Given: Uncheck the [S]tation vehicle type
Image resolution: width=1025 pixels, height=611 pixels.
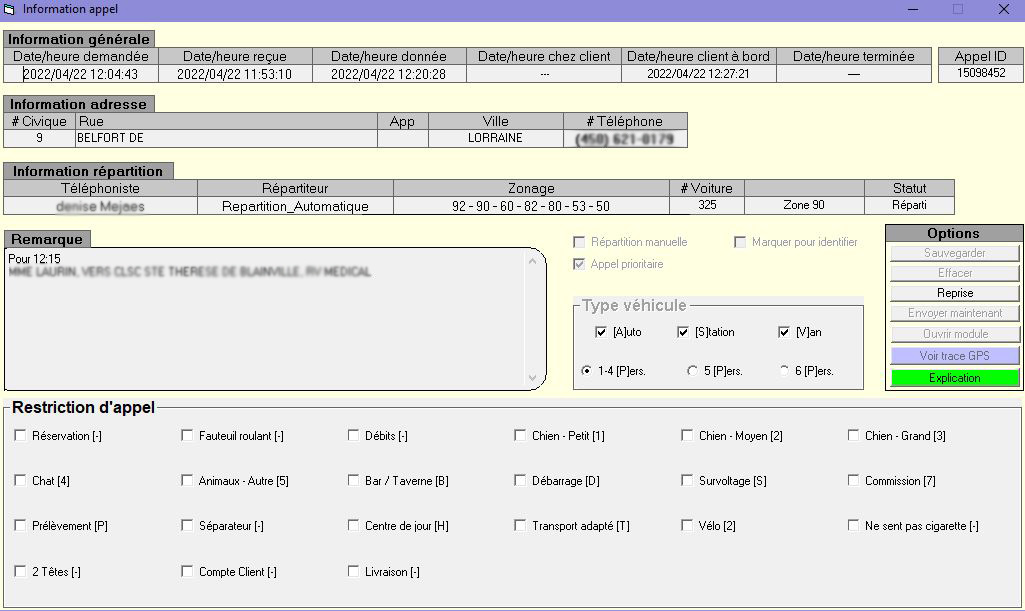Looking at the screenshot, I should coord(682,332).
